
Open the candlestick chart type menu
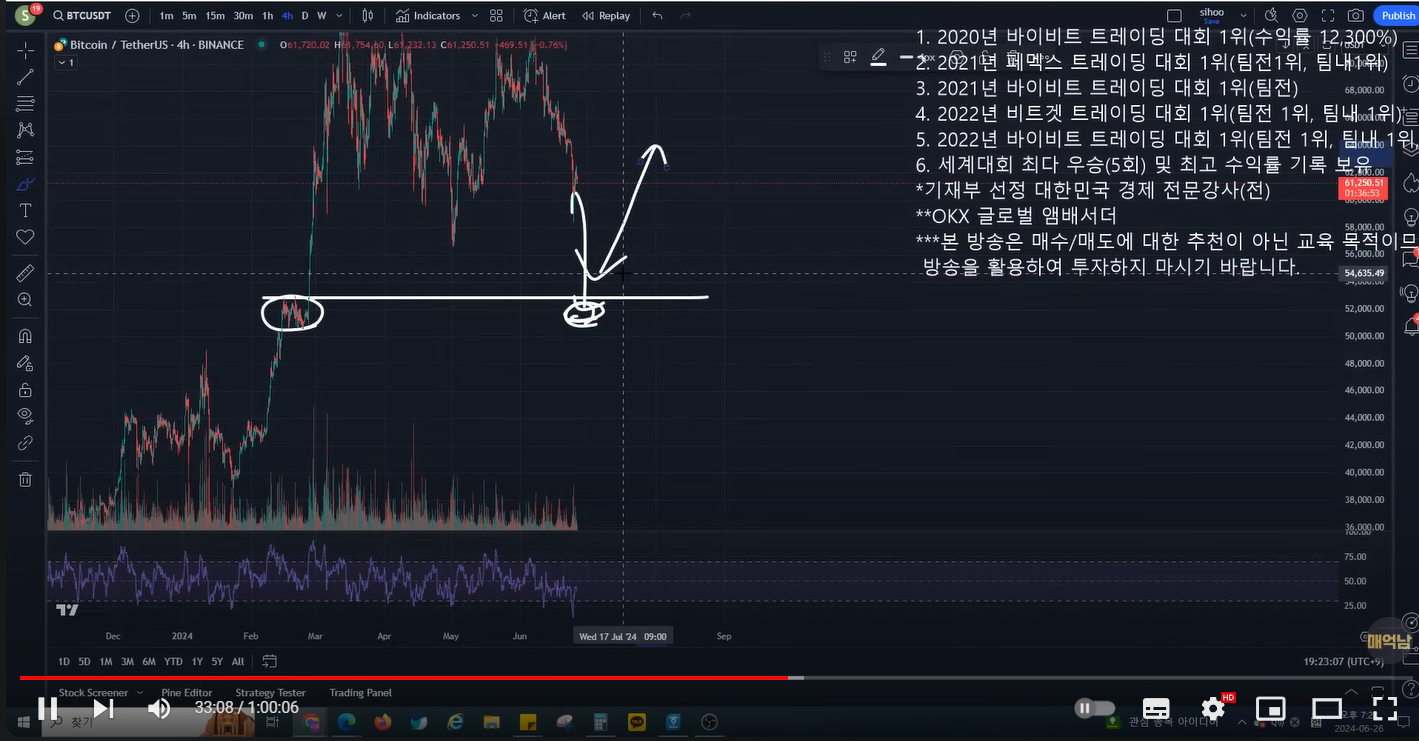(368, 16)
